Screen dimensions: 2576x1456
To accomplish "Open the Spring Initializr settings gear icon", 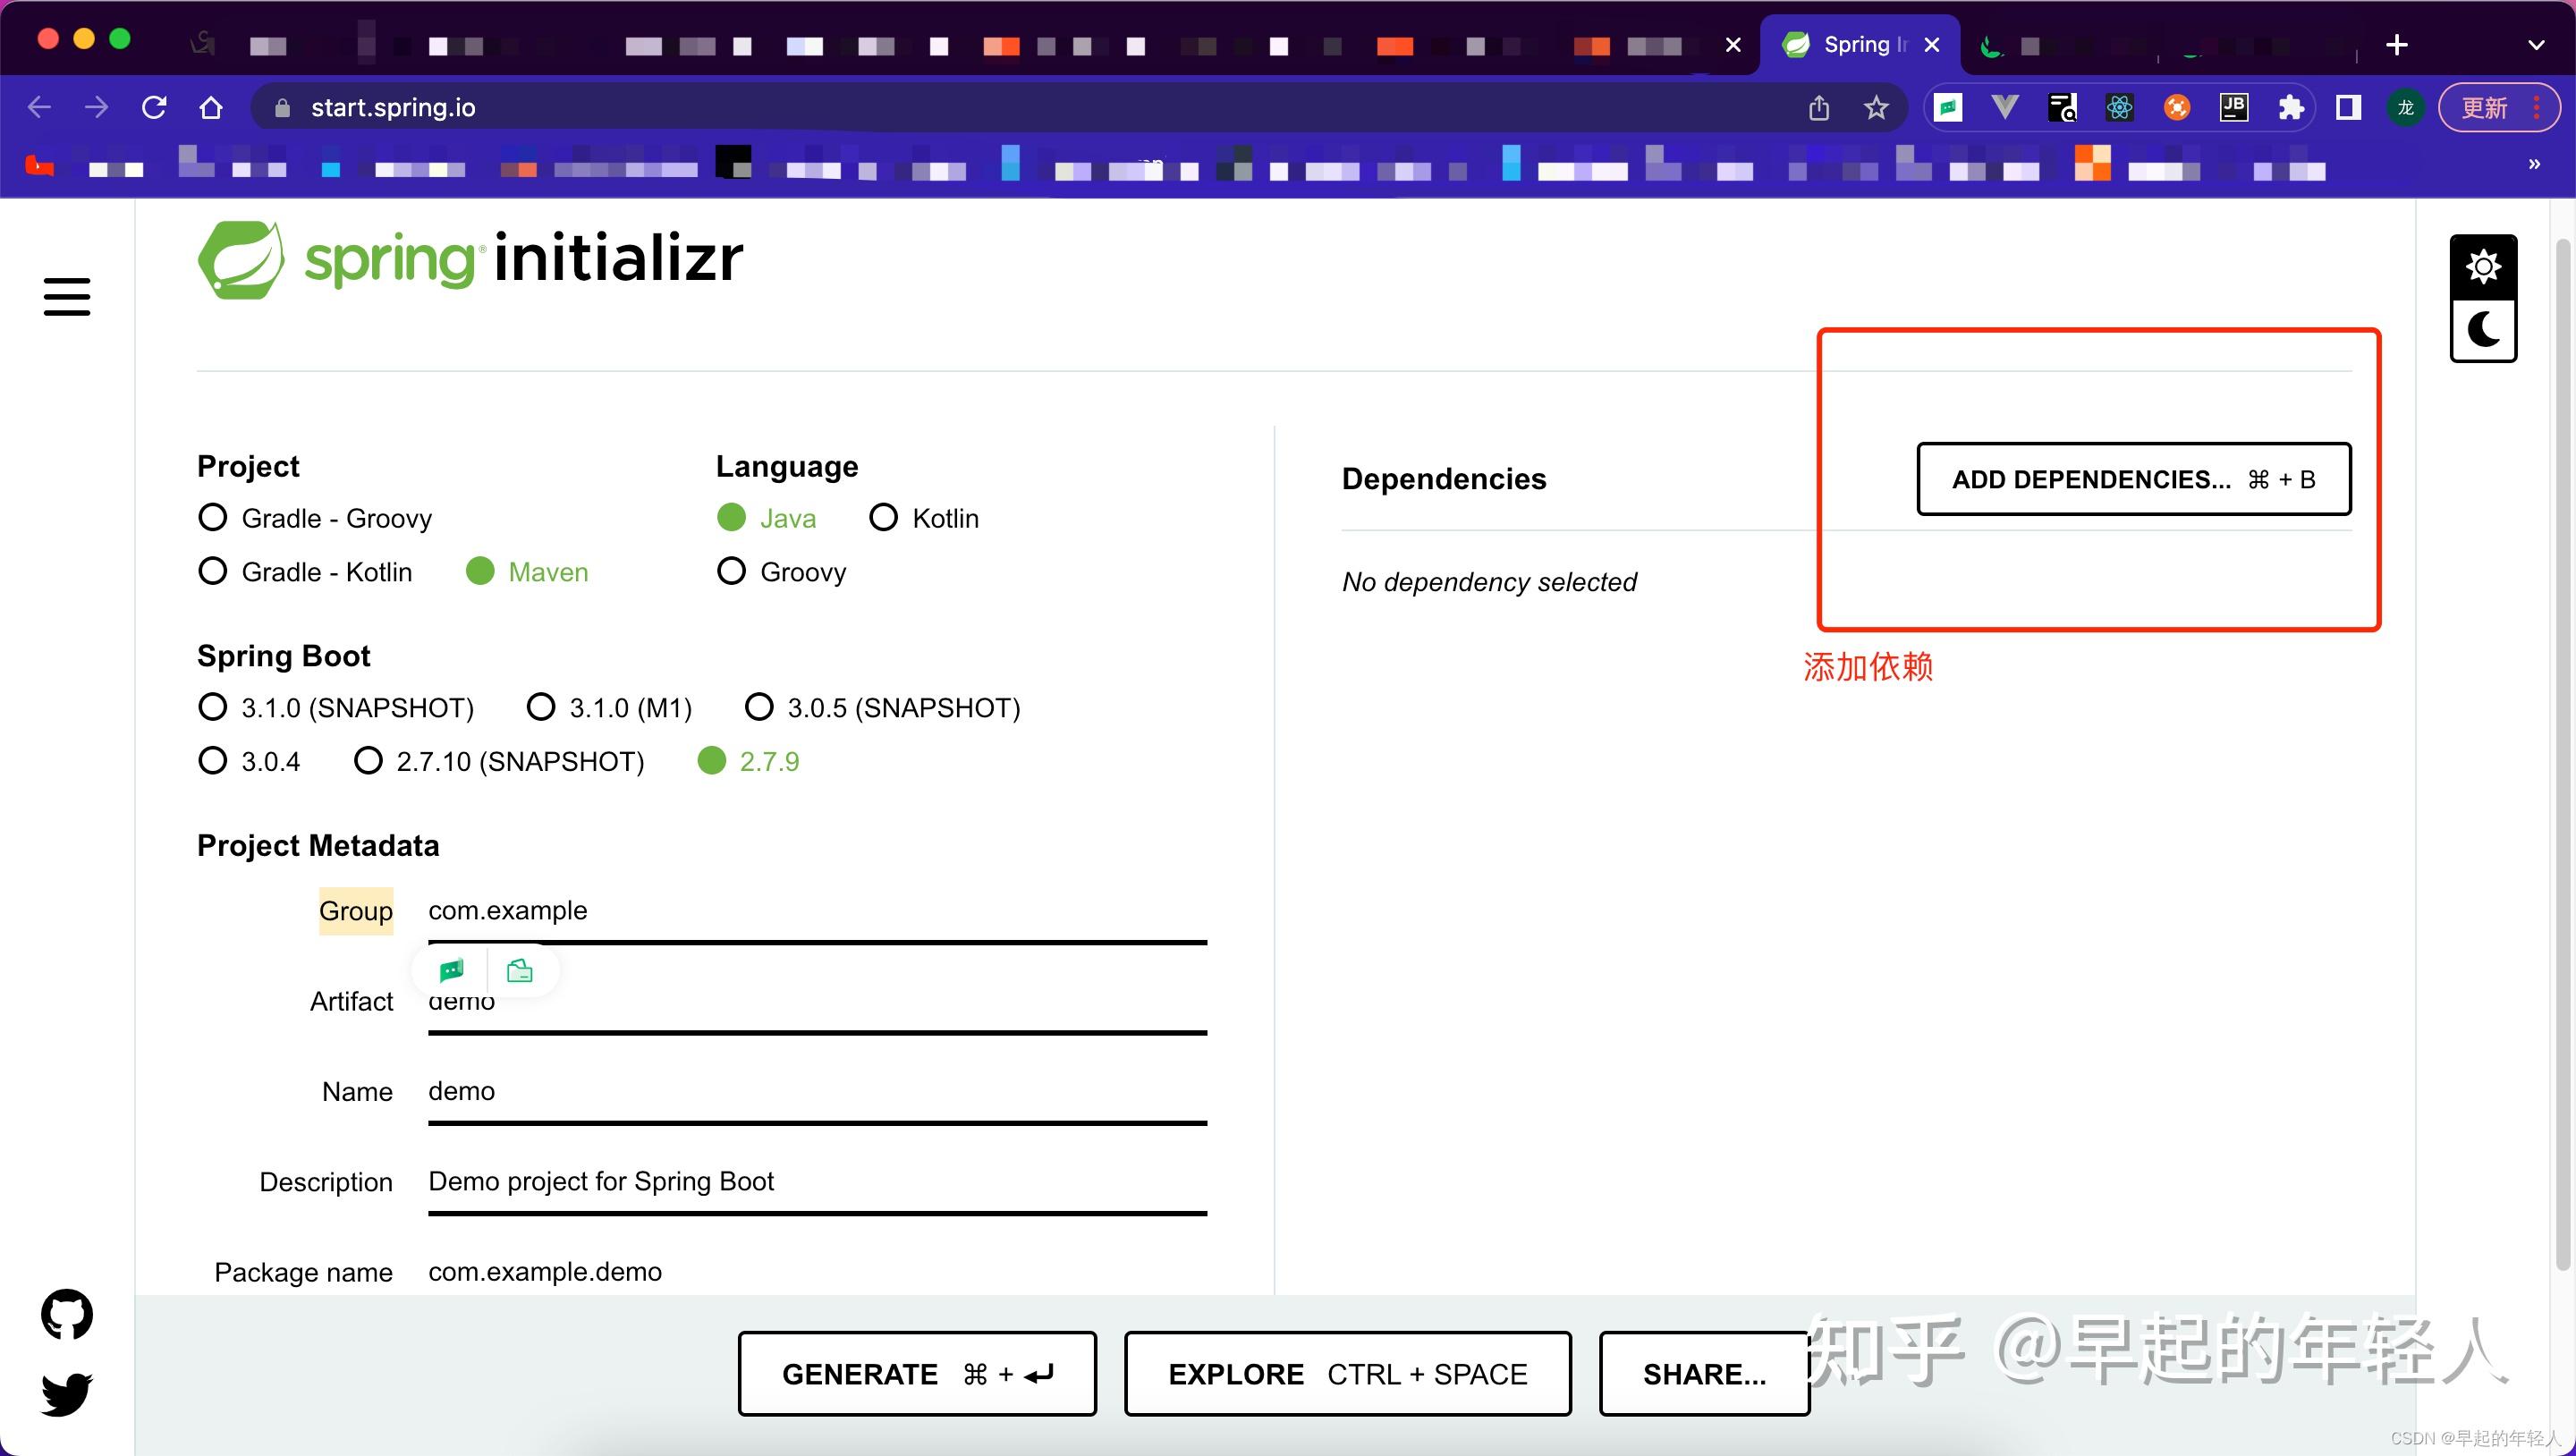I will [2484, 265].
